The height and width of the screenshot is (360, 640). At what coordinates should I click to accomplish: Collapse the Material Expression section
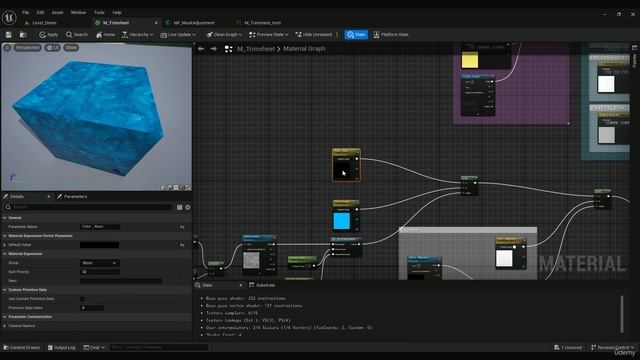5,254
